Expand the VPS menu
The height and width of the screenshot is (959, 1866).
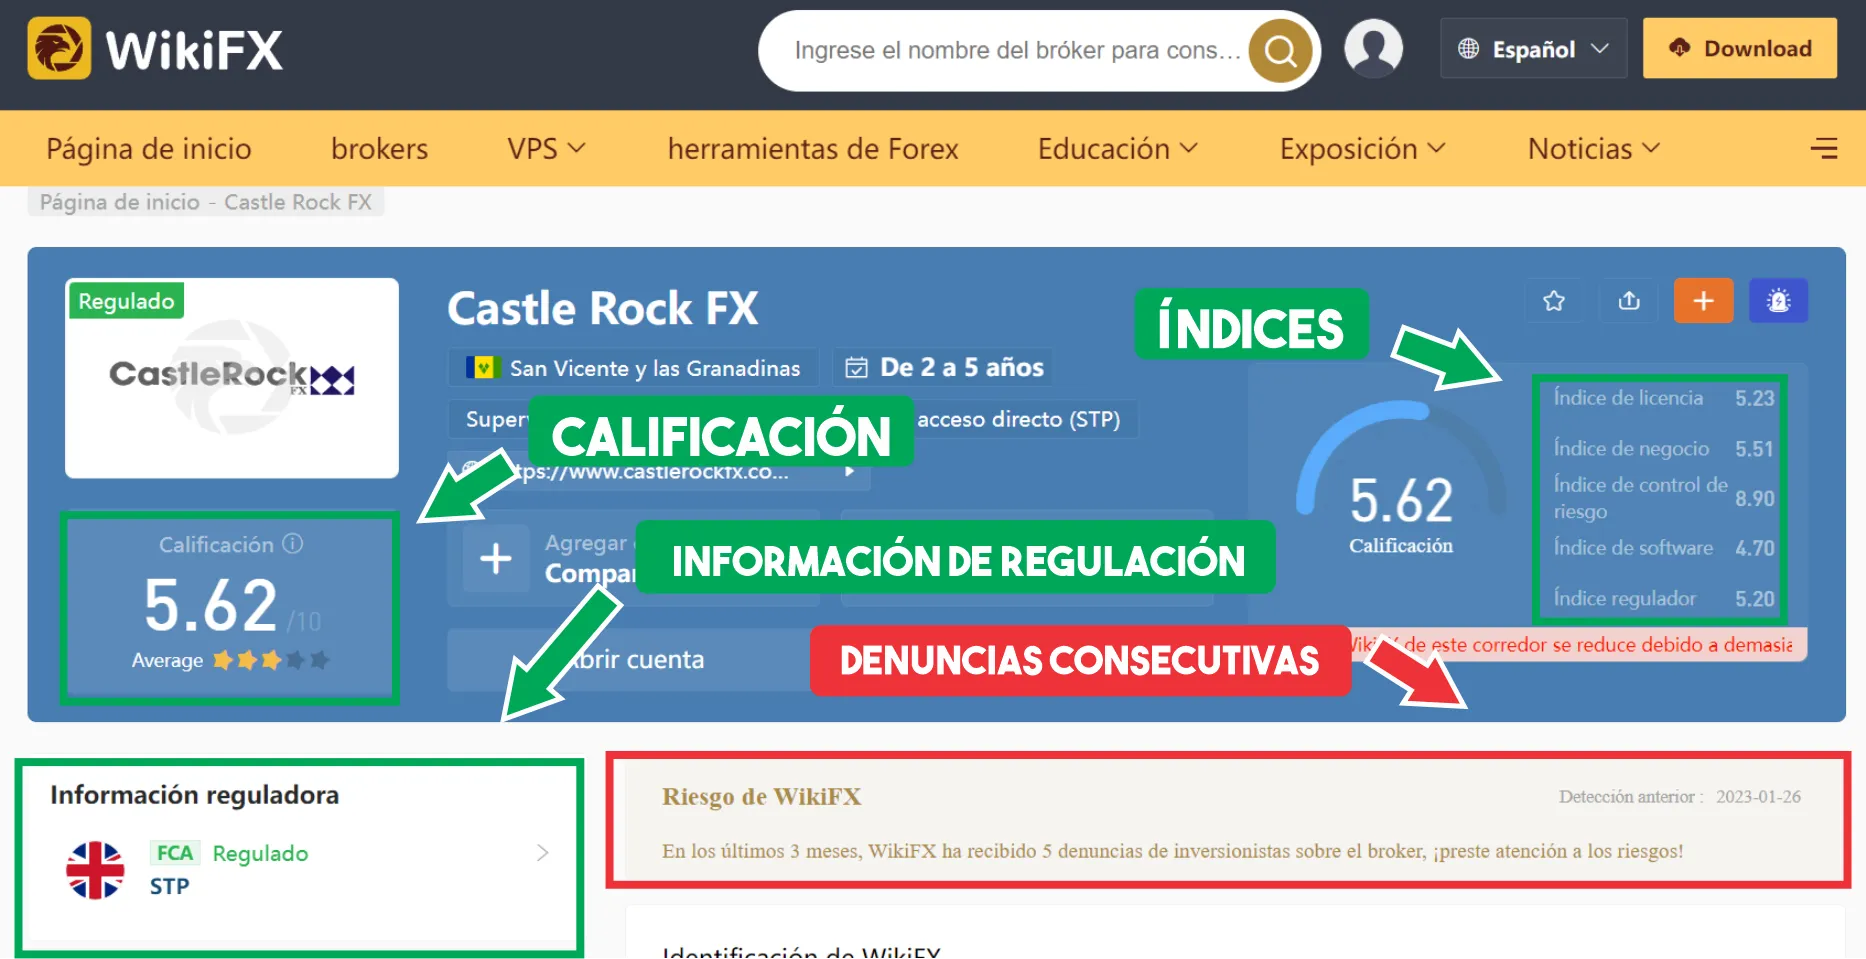546,148
